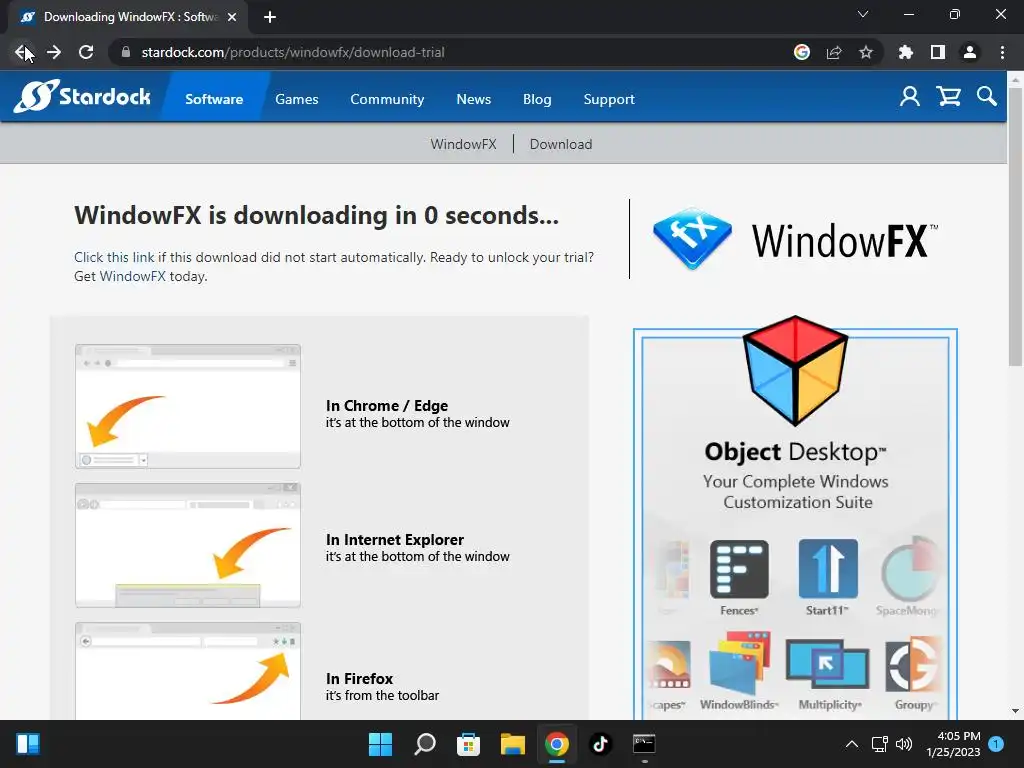Bookmark this page with the star icon
This screenshot has width=1024, height=768.
click(x=866, y=52)
